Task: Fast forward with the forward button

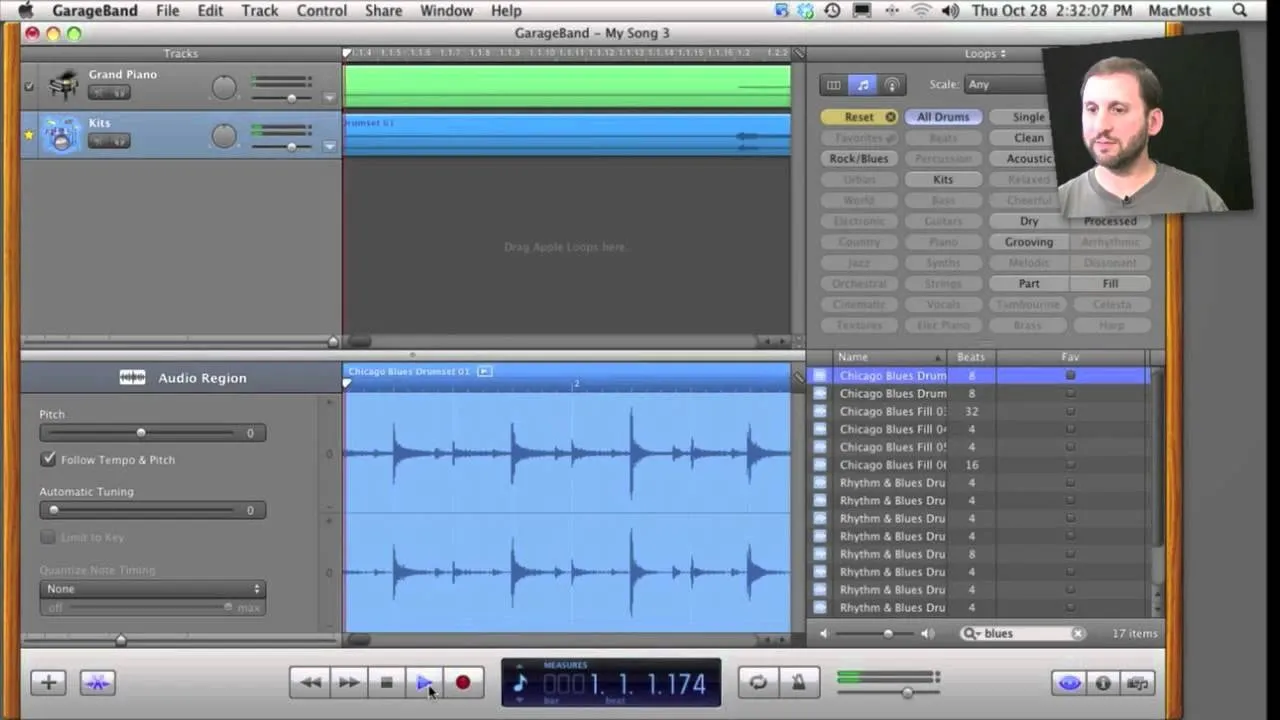Action: pyautogui.click(x=348, y=682)
